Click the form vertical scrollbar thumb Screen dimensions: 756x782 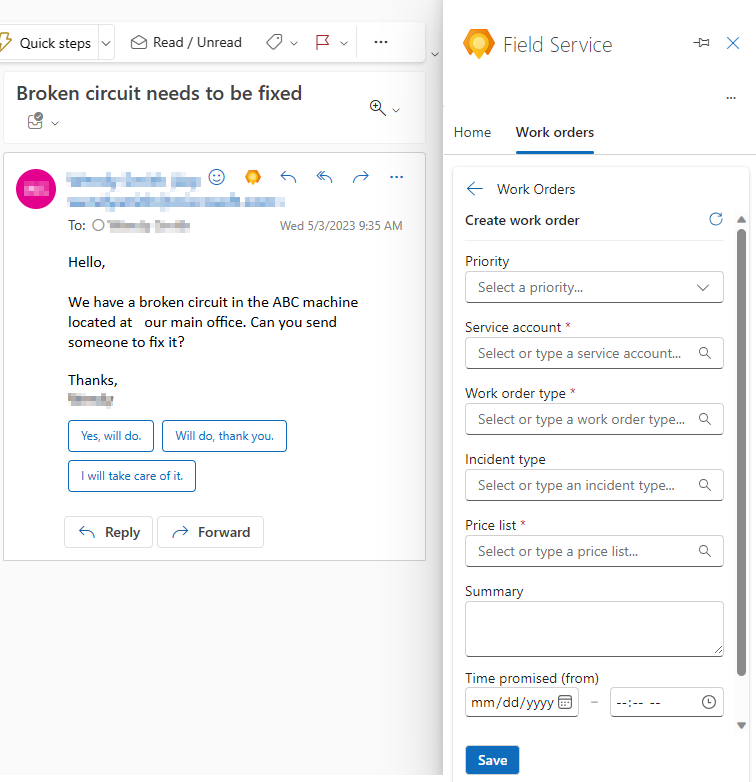coord(742,452)
